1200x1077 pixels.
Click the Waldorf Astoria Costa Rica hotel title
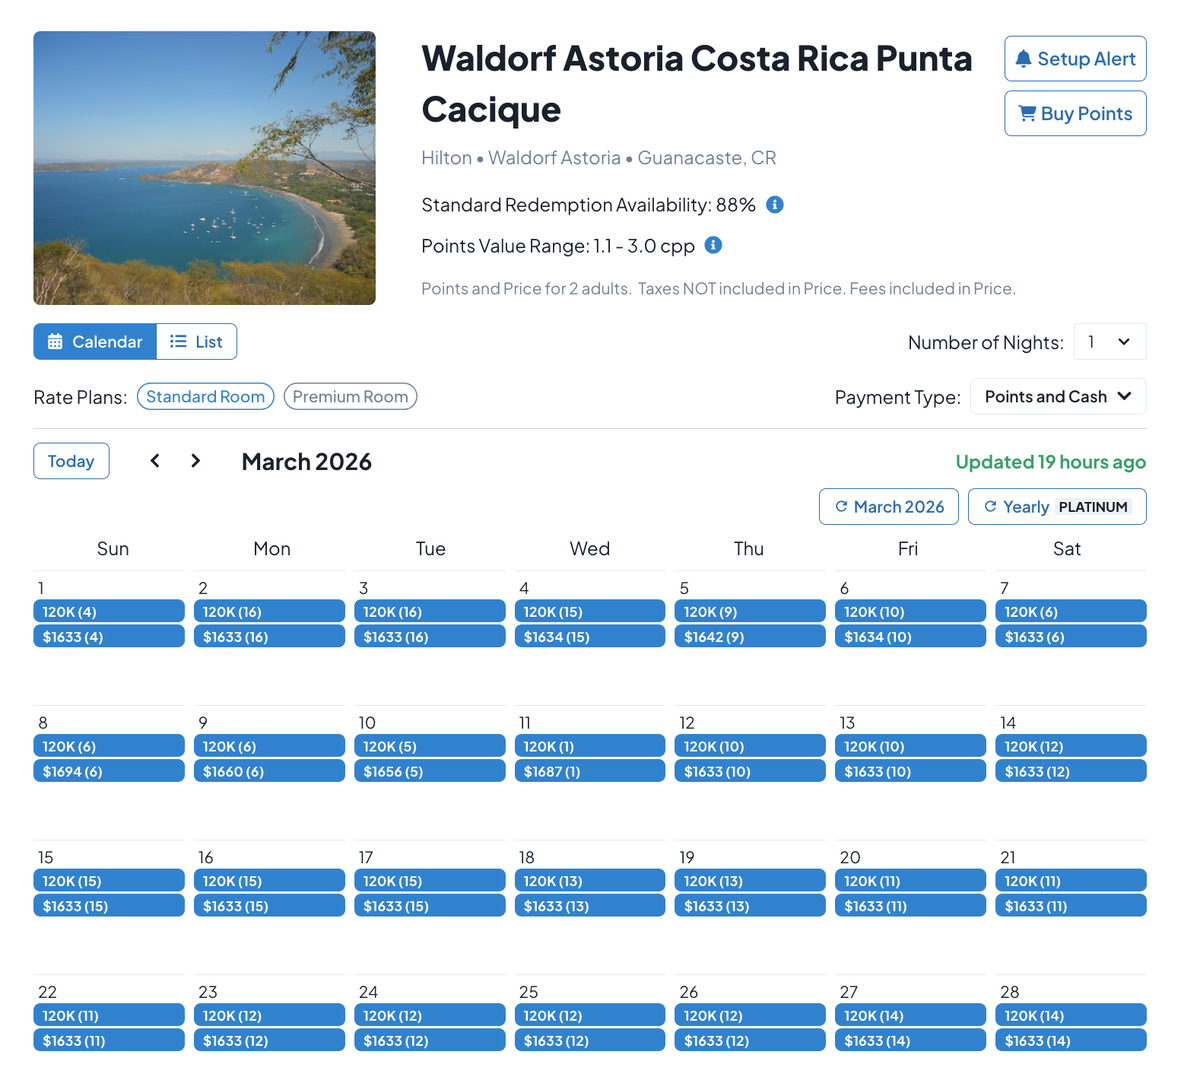(697, 84)
